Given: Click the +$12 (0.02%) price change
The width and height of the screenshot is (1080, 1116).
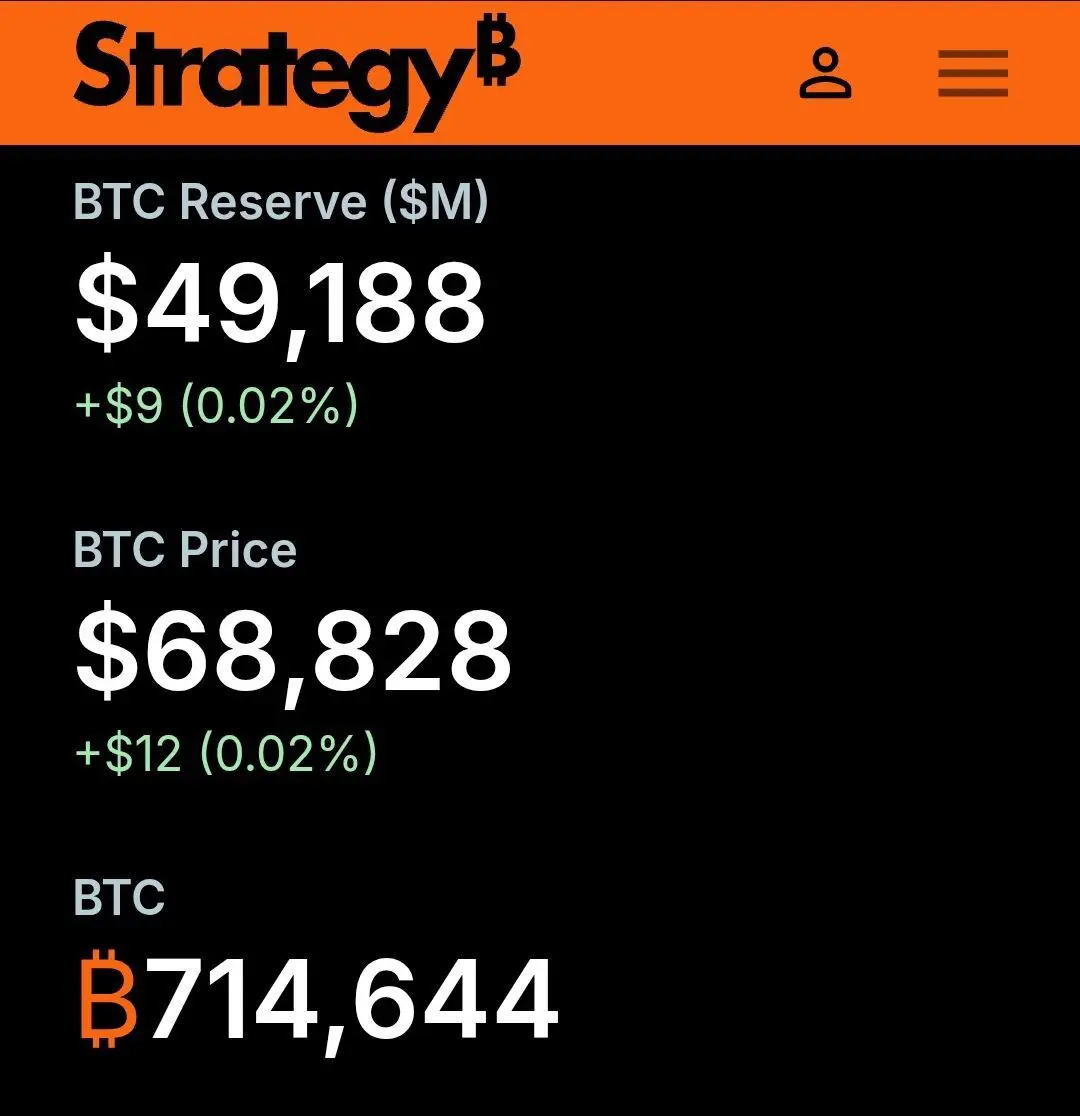Looking at the screenshot, I should tap(226, 753).
